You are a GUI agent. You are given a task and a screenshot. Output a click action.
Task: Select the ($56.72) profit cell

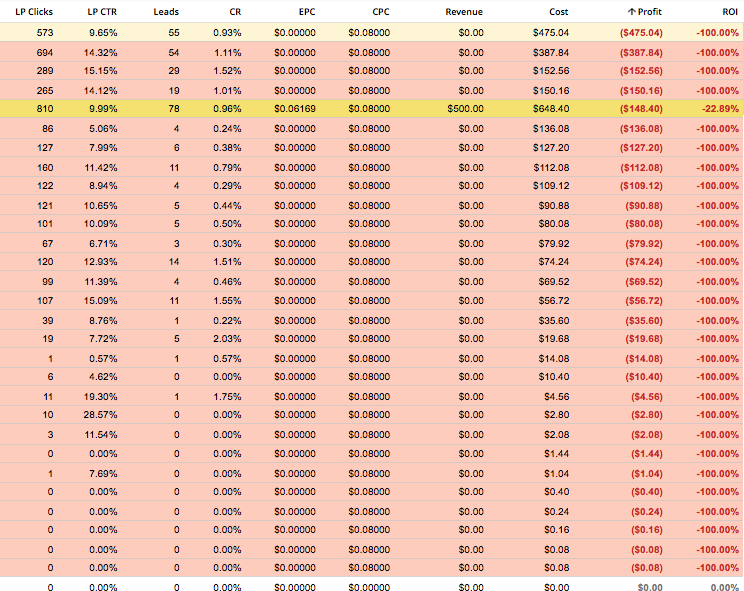[x=644, y=301]
